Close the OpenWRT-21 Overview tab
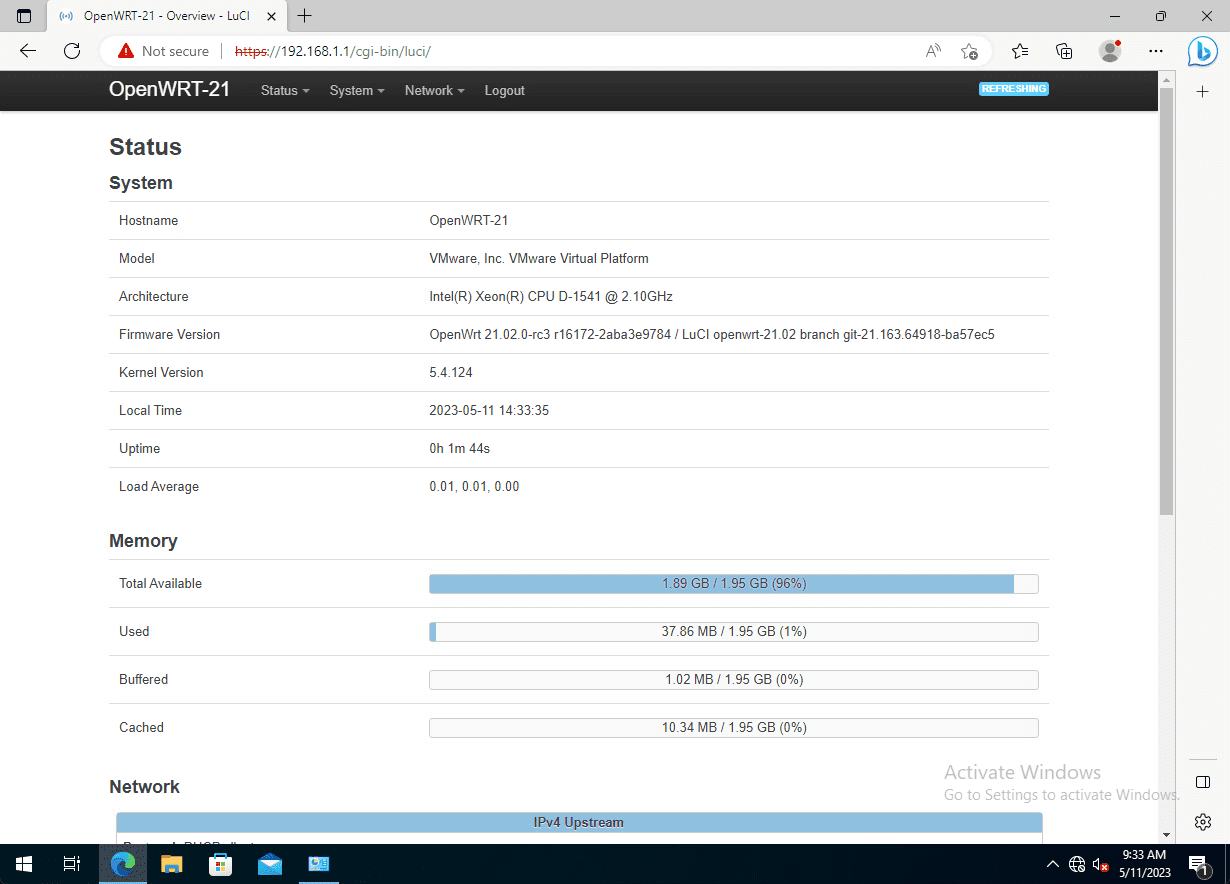This screenshot has height=884, width=1230. [x=271, y=16]
